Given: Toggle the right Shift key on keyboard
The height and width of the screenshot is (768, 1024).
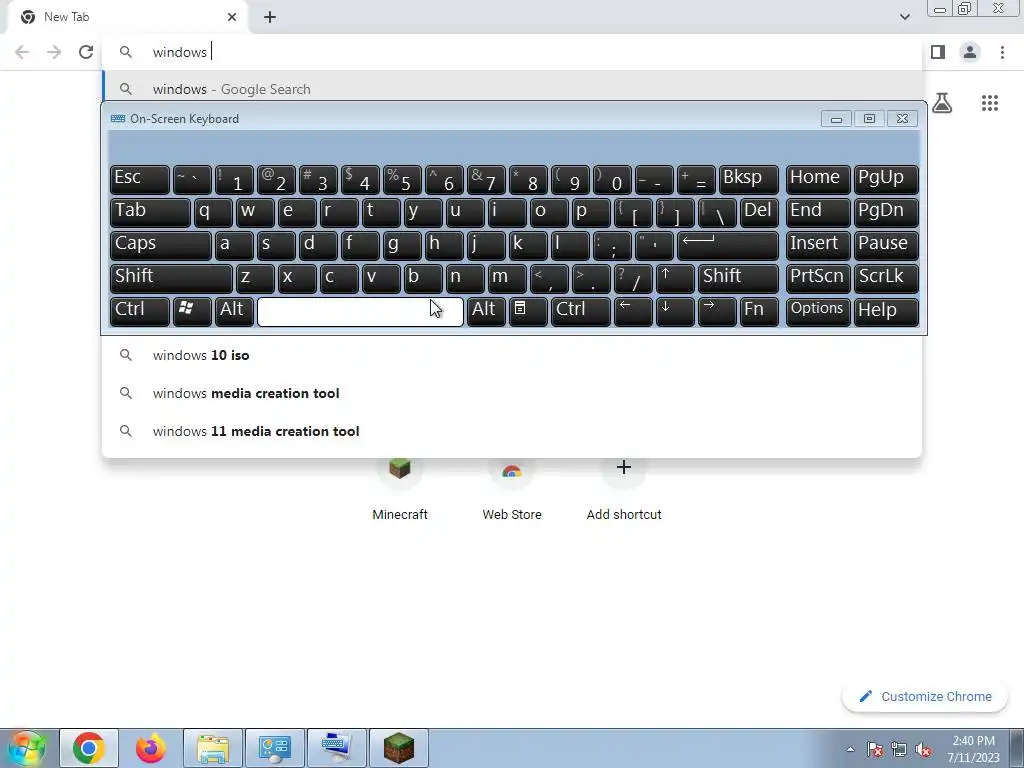Looking at the screenshot, I should (738, 278).
